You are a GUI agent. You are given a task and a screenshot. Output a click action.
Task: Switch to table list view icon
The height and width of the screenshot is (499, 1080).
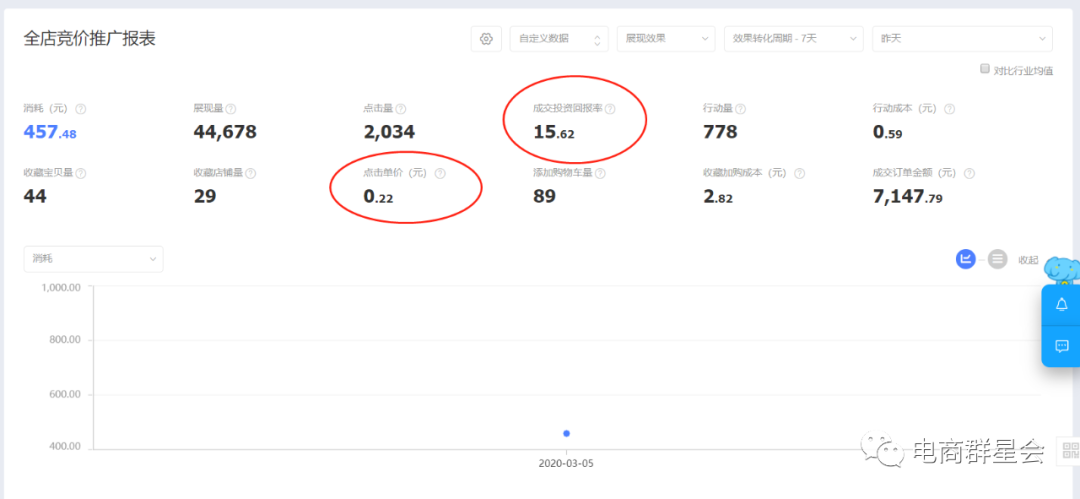click(x=997, y=259)
